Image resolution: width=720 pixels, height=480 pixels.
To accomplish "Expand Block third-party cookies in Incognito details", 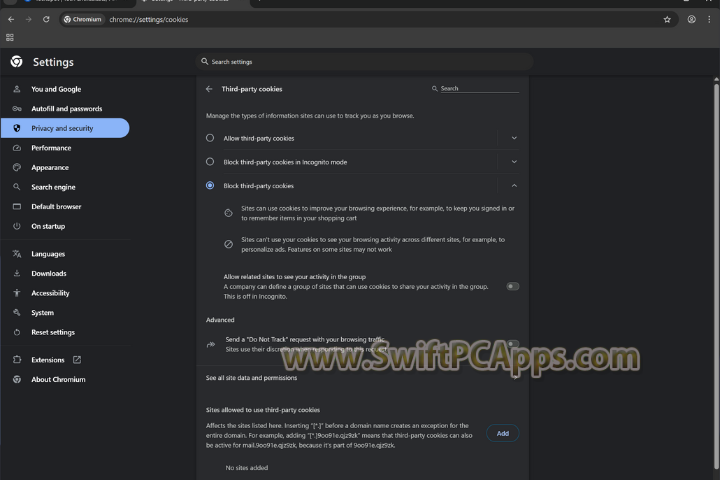I will tap(514, 162).
